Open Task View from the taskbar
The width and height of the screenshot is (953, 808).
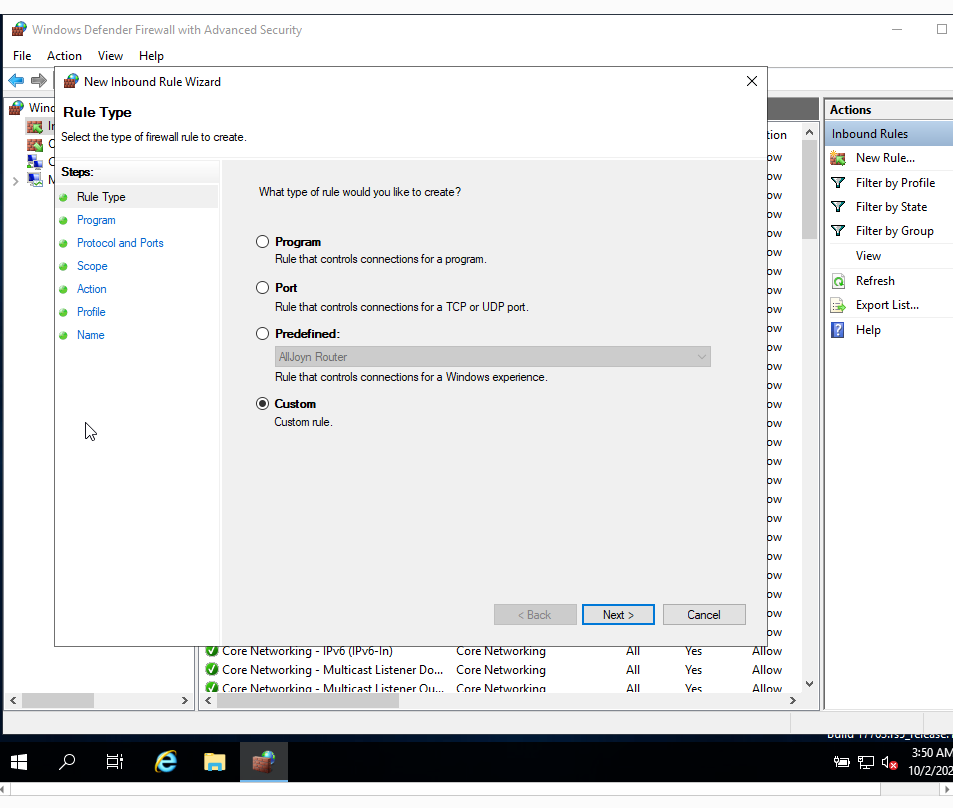[x=114, y=762]
